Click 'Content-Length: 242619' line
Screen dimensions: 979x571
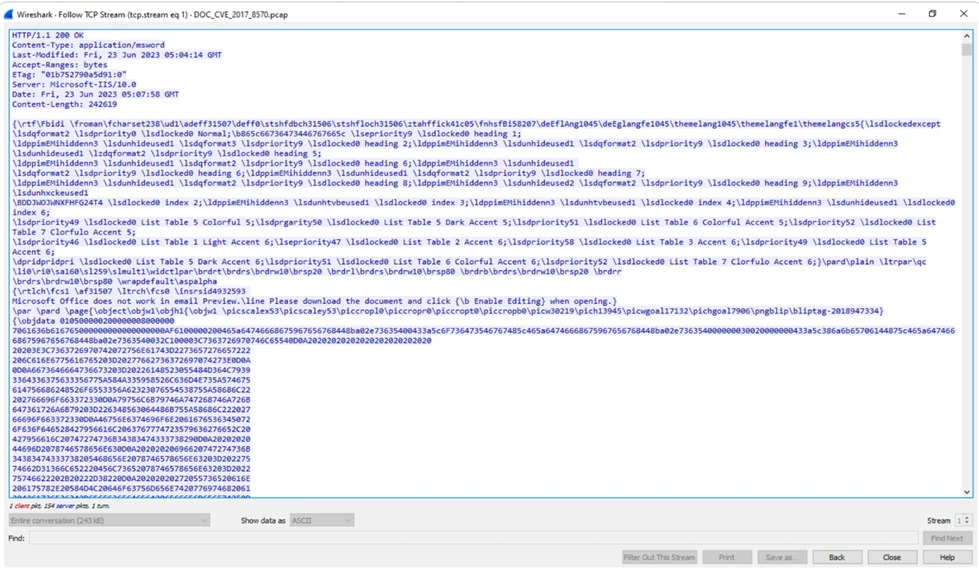tap(64, 104)
